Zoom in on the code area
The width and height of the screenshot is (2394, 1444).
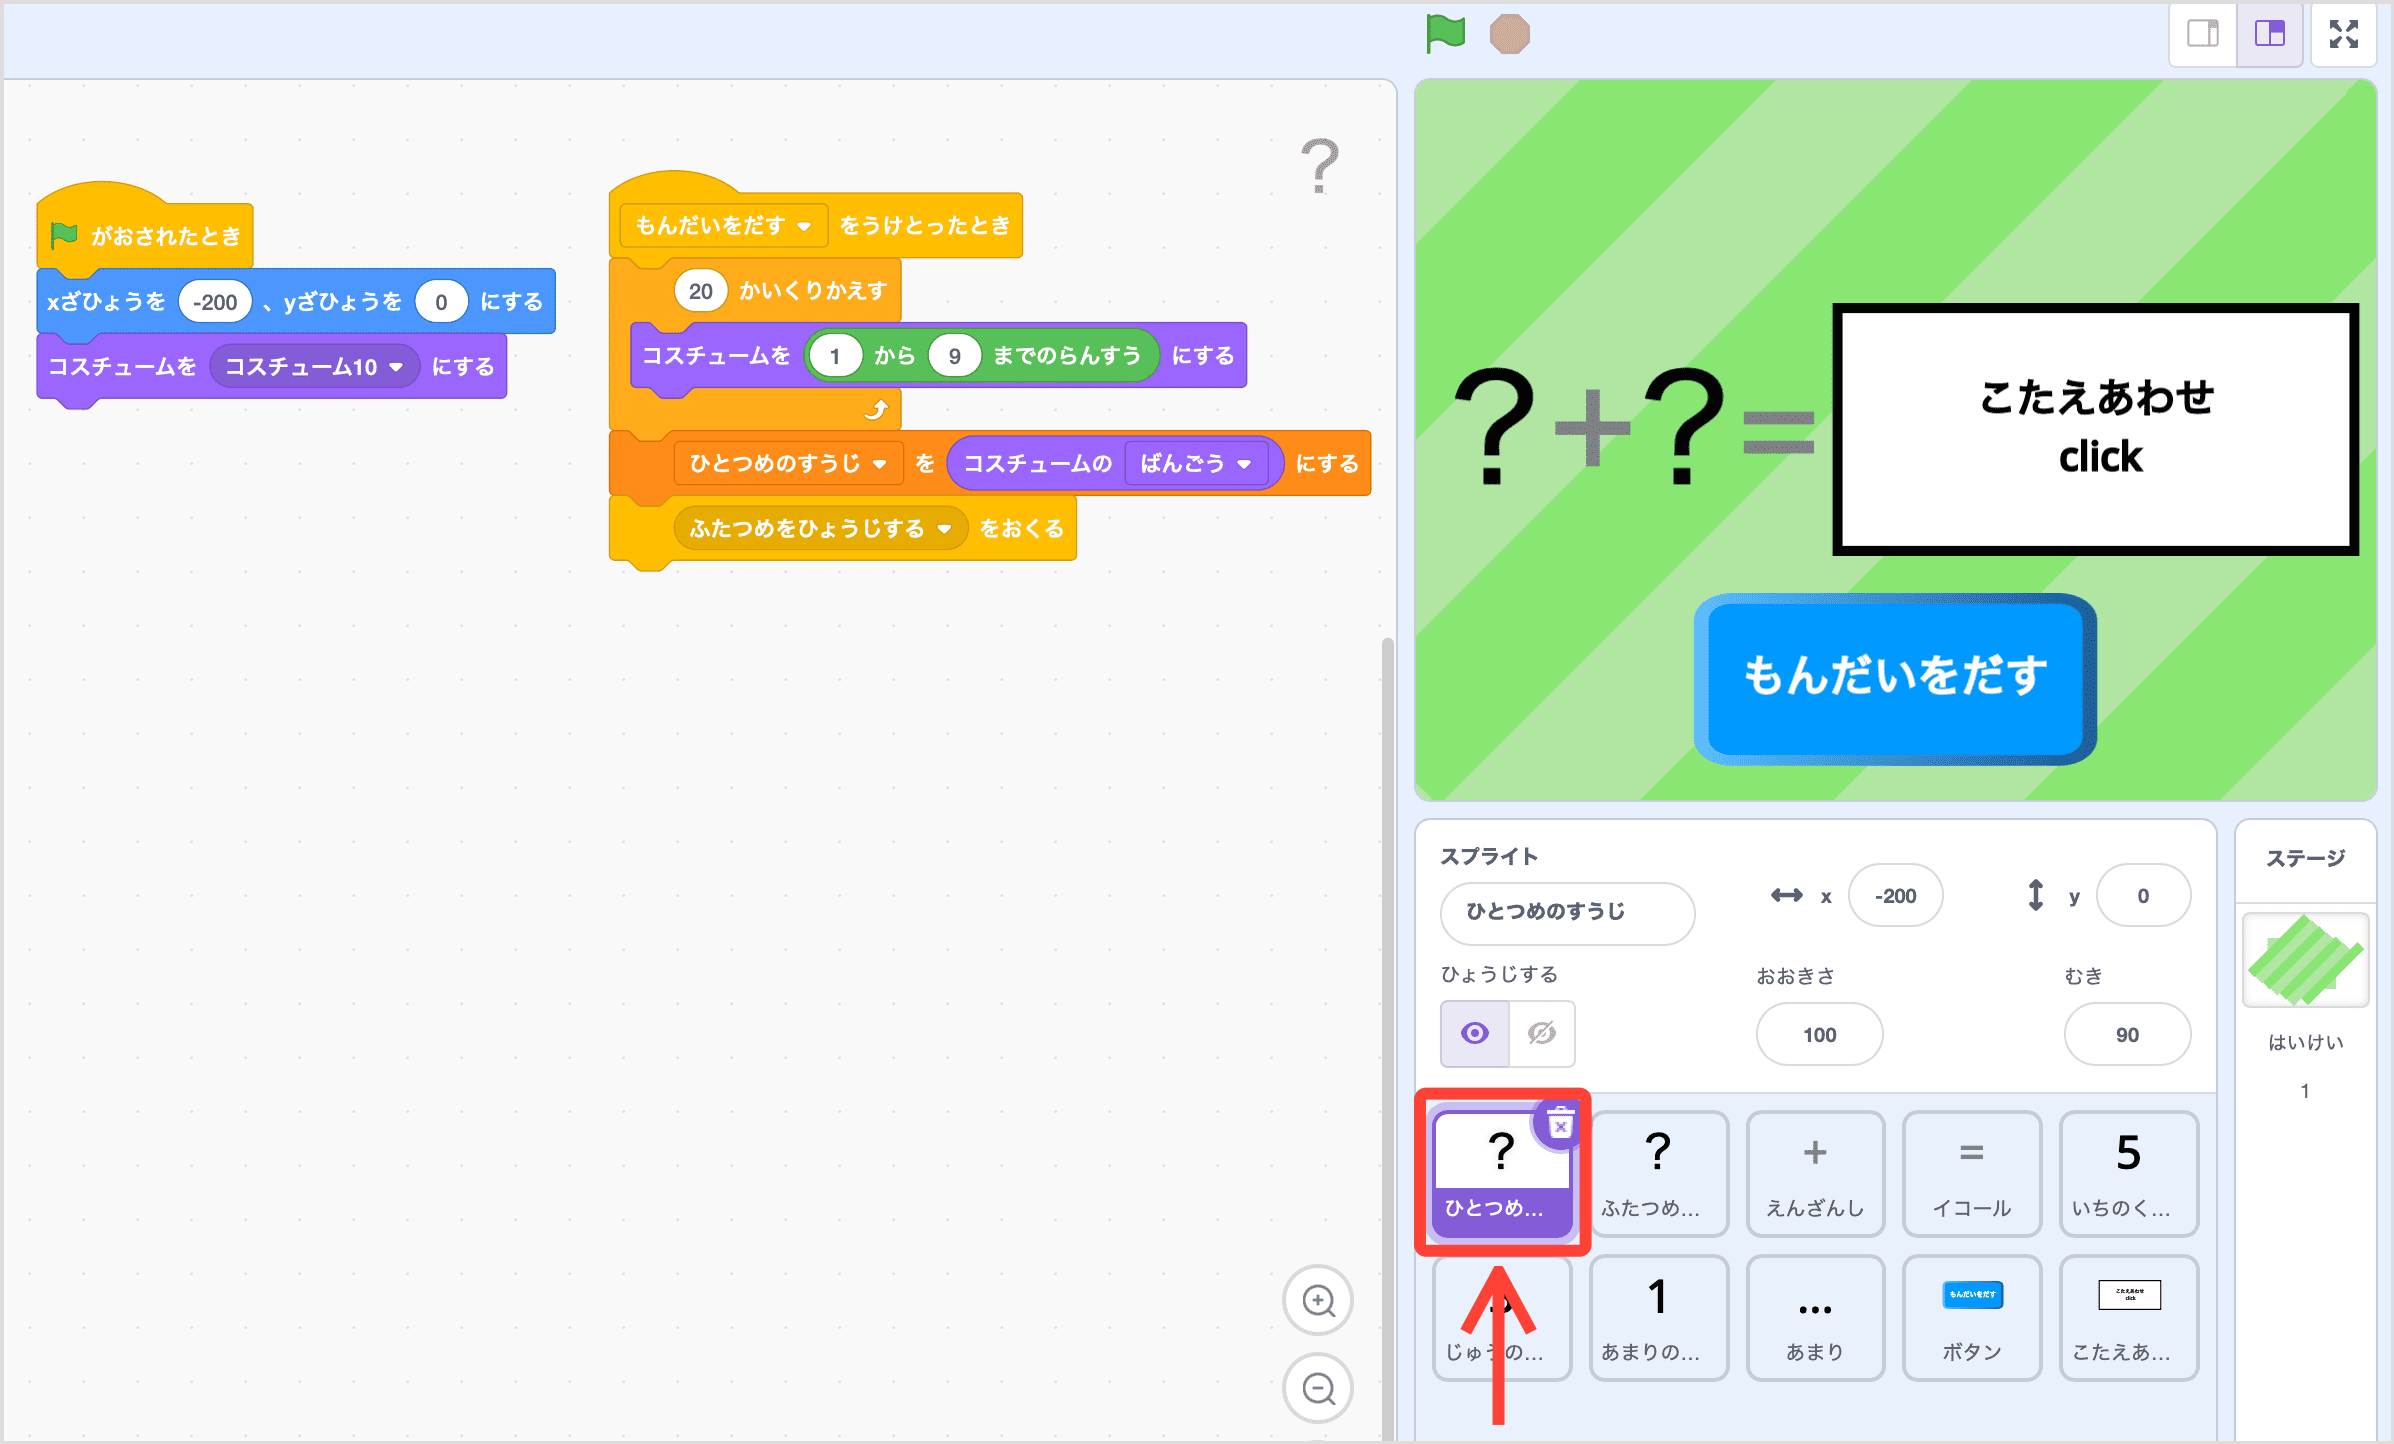click(x=1318, y=1300)
